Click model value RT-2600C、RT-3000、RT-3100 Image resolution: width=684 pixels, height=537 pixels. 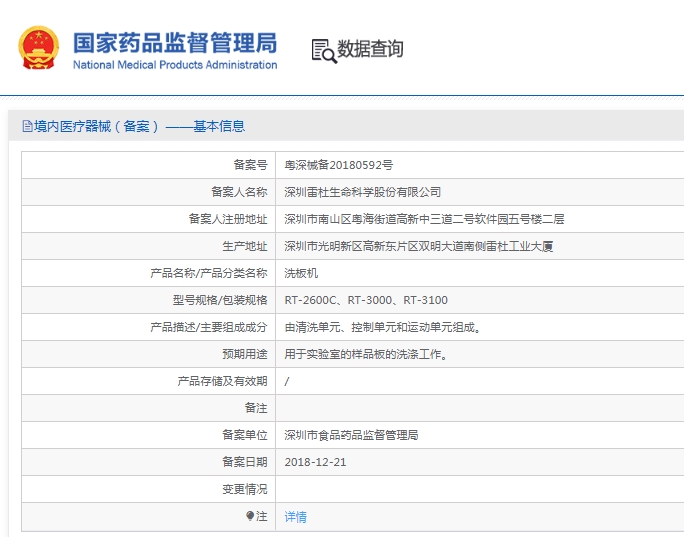366,301
